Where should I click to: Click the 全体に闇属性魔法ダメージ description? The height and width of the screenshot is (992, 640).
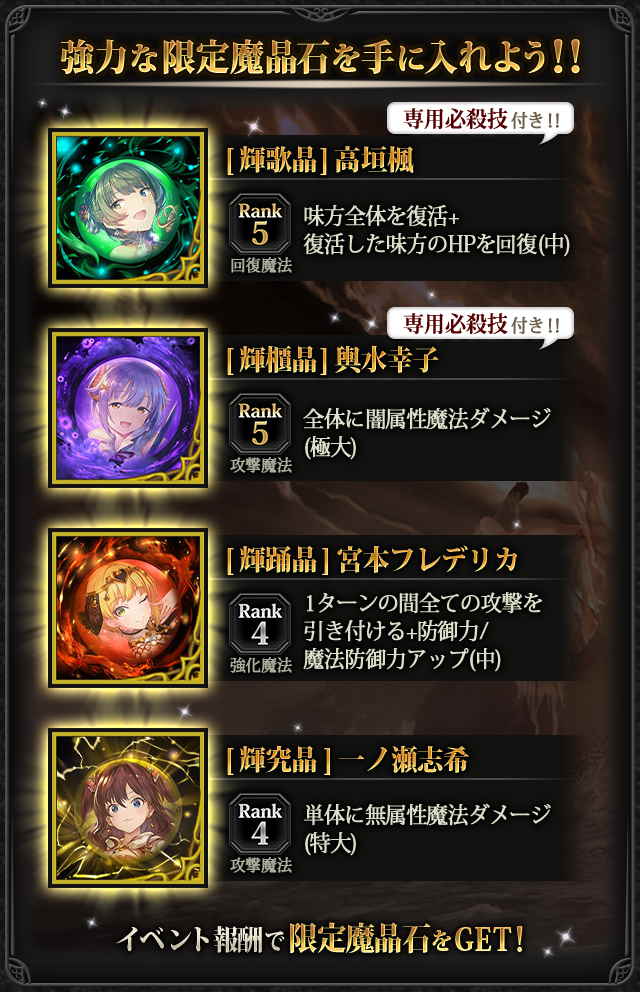tap(427, 432)
